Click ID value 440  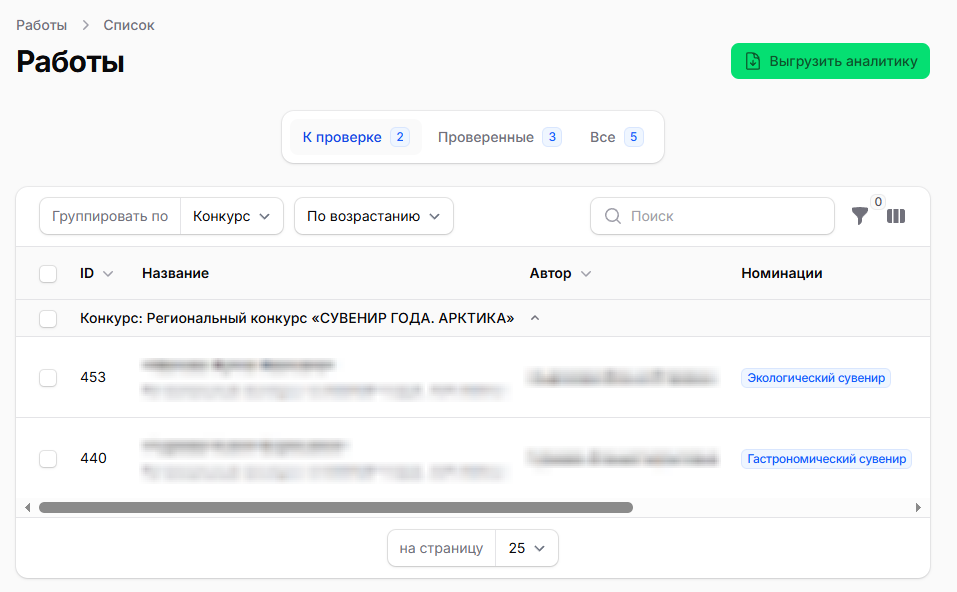coord(93,458)
